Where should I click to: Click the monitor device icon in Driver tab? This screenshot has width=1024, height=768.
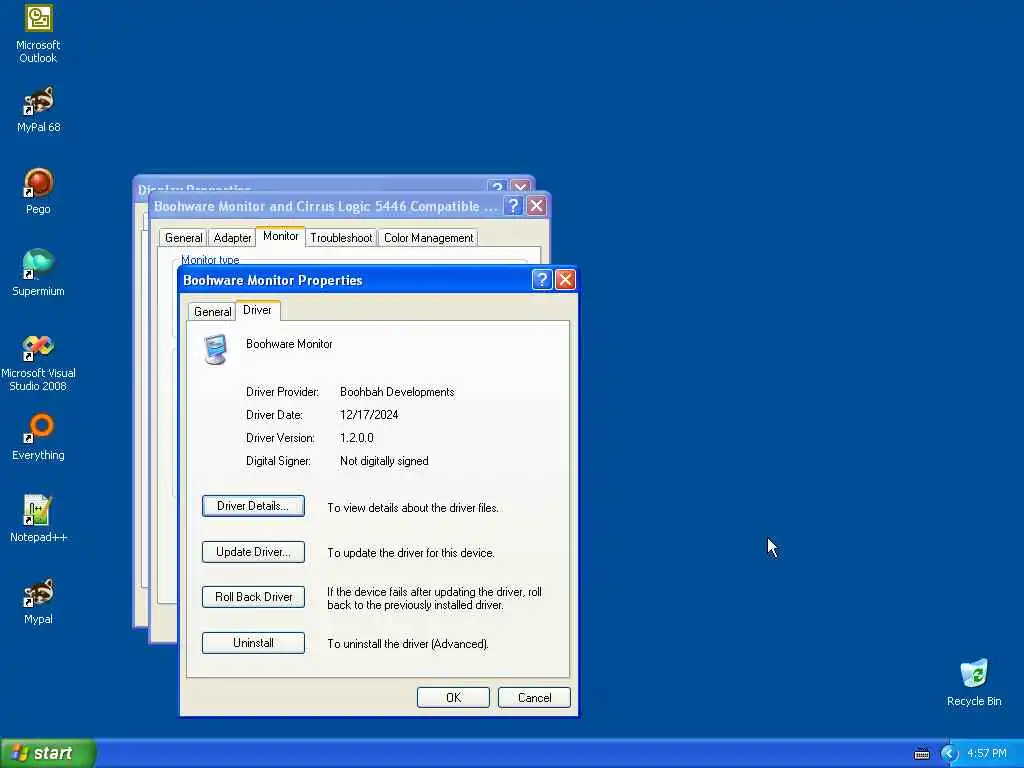coord(216,349)
